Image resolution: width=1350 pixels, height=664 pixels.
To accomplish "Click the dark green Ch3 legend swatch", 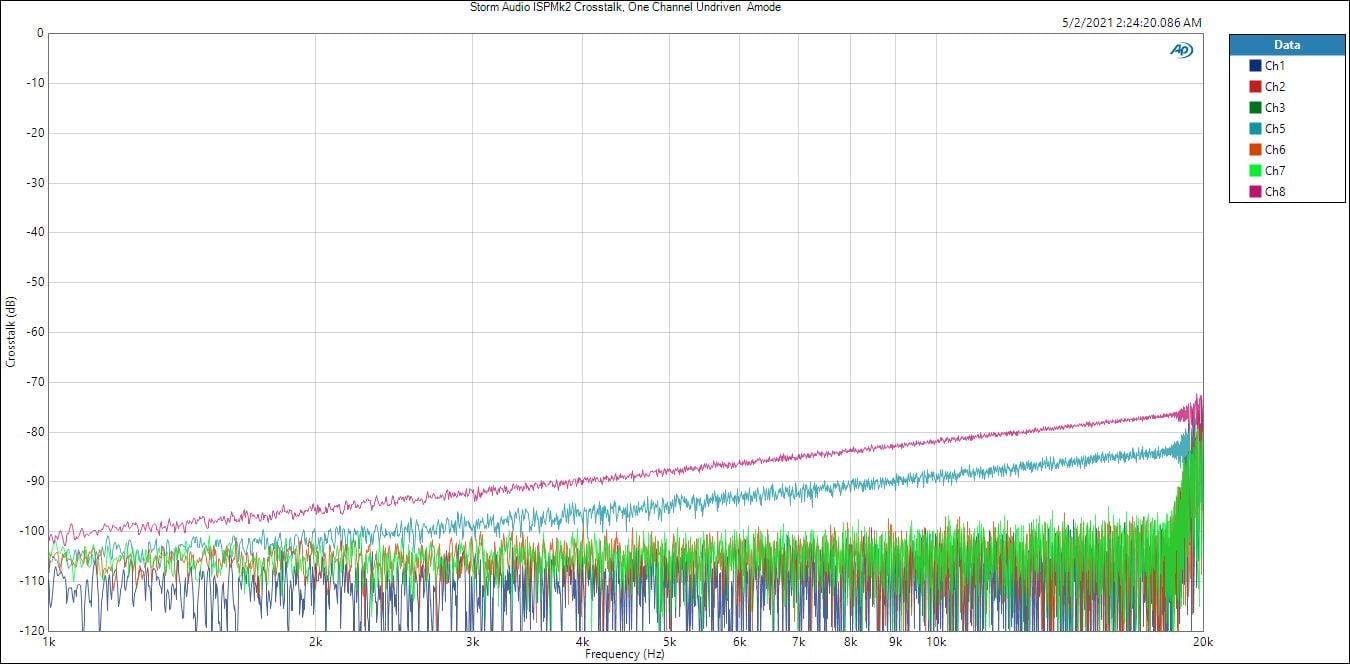I will [x=1255, y=108].
